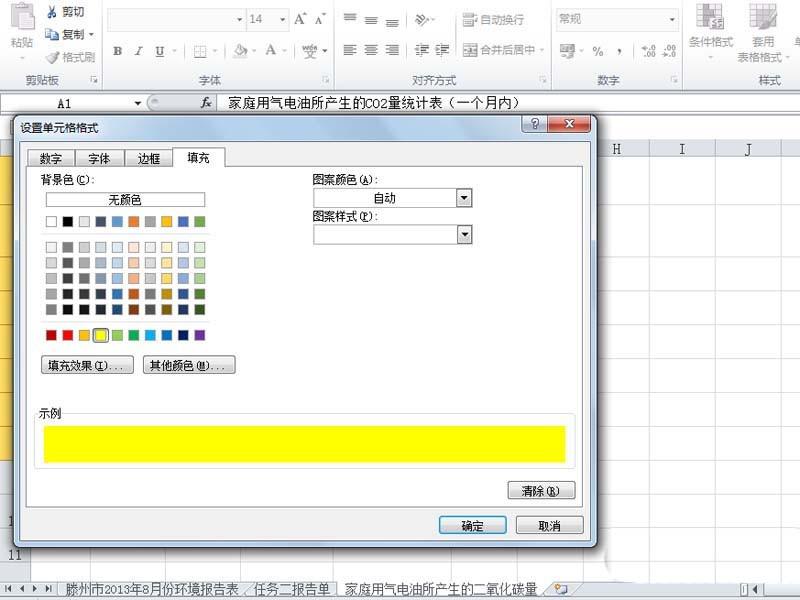Switch to the 数字 (Number) tab
Viewport: 800px width, 600px height.
point(50,157)
